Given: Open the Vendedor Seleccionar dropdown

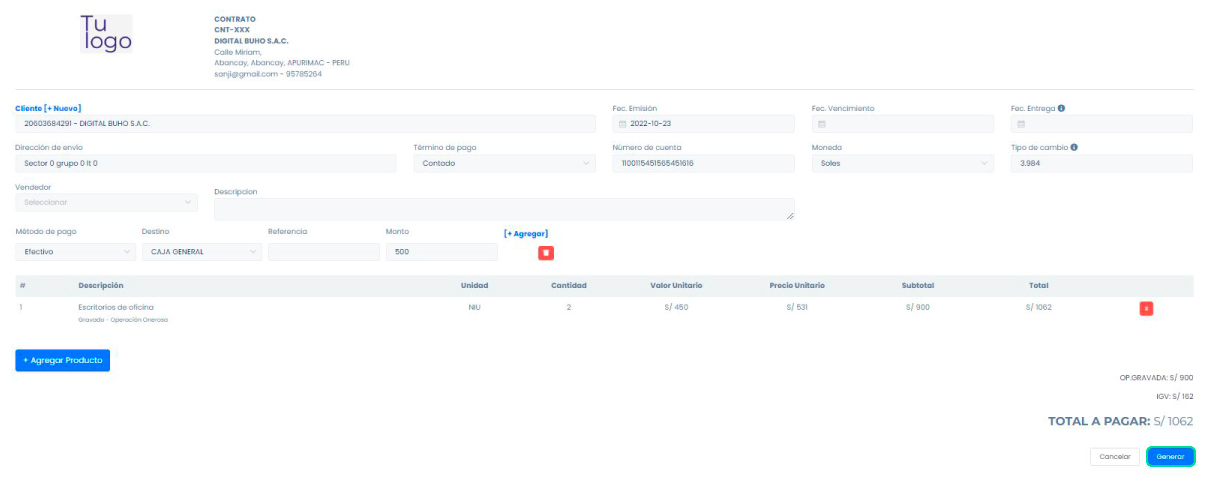Looking at the screenshot, I should (106, 202).
